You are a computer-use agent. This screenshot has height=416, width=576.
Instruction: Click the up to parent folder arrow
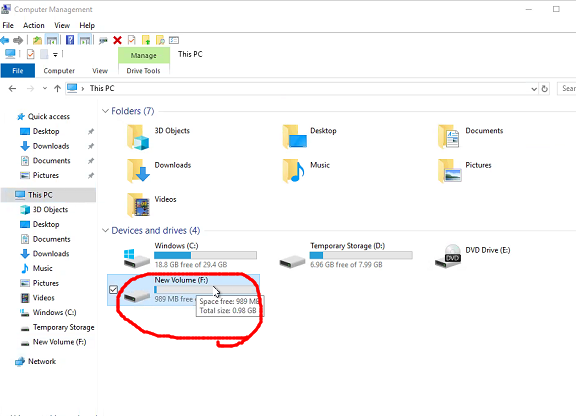[57, 89]
